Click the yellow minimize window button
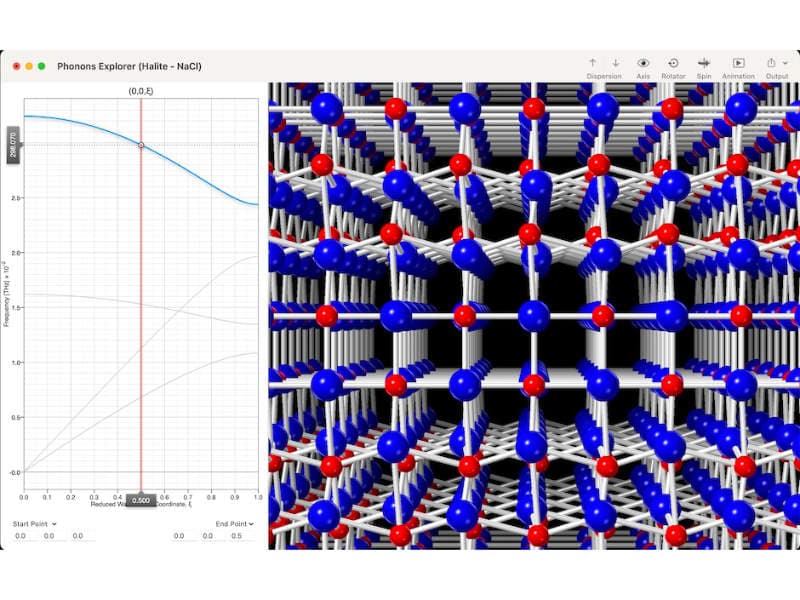 click(x=29, y=66)
